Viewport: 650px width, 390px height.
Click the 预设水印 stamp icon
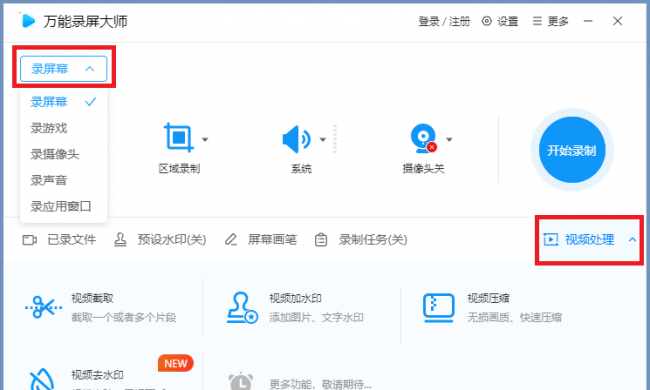pyautogui.click(x=120, y=240)
